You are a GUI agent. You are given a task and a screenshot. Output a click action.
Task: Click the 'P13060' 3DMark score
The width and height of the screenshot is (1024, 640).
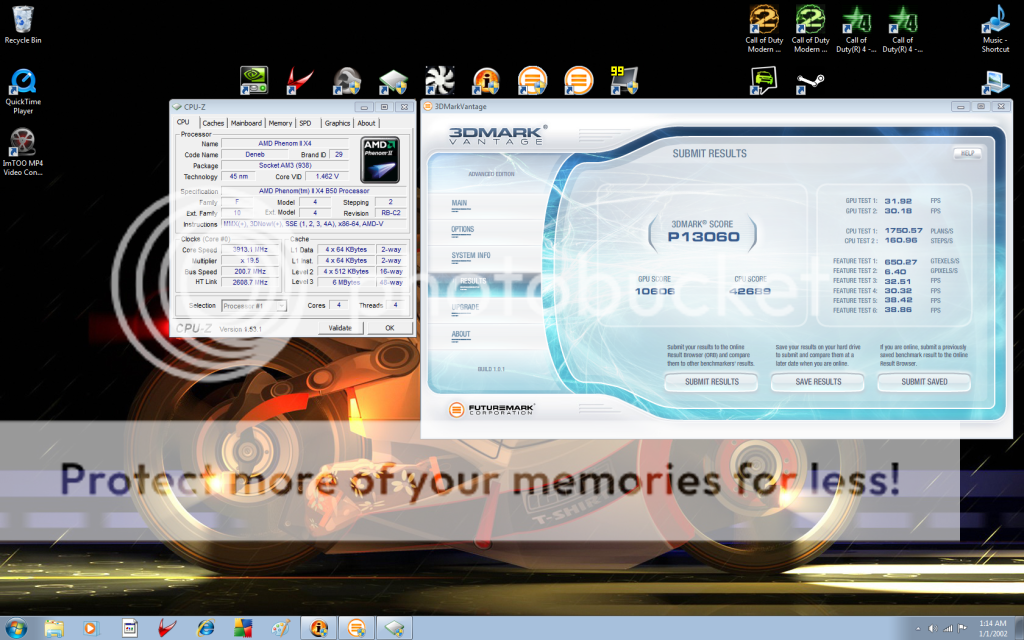[x=703, y=237]
